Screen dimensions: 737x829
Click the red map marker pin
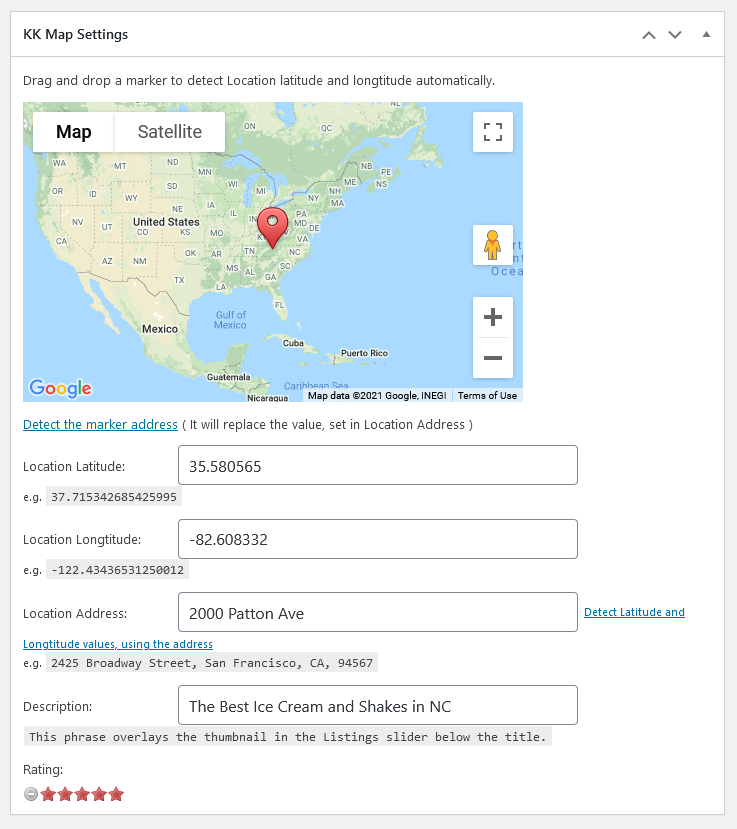pos(272,228)
